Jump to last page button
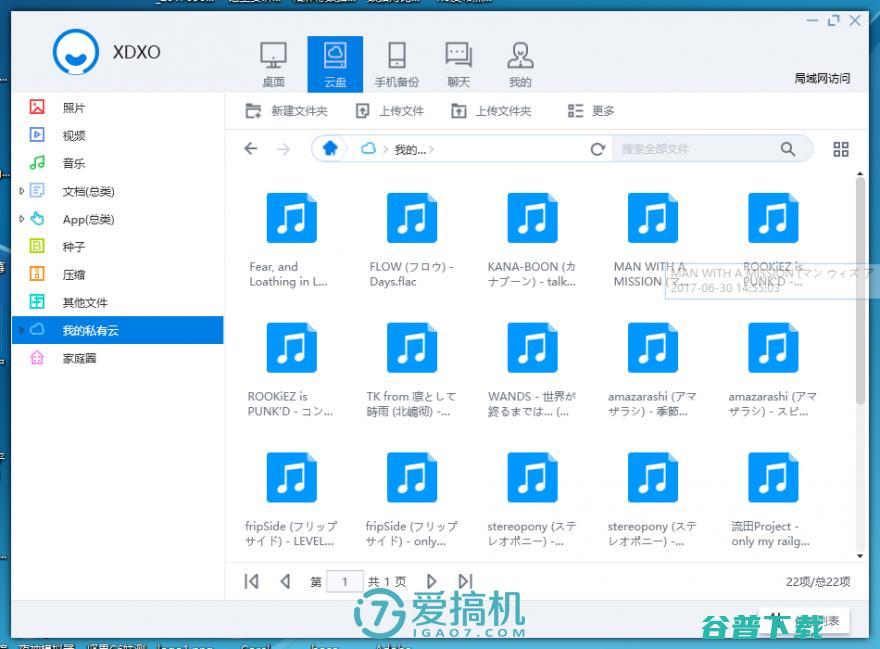 pyautogui.click(x=465, y=582)
